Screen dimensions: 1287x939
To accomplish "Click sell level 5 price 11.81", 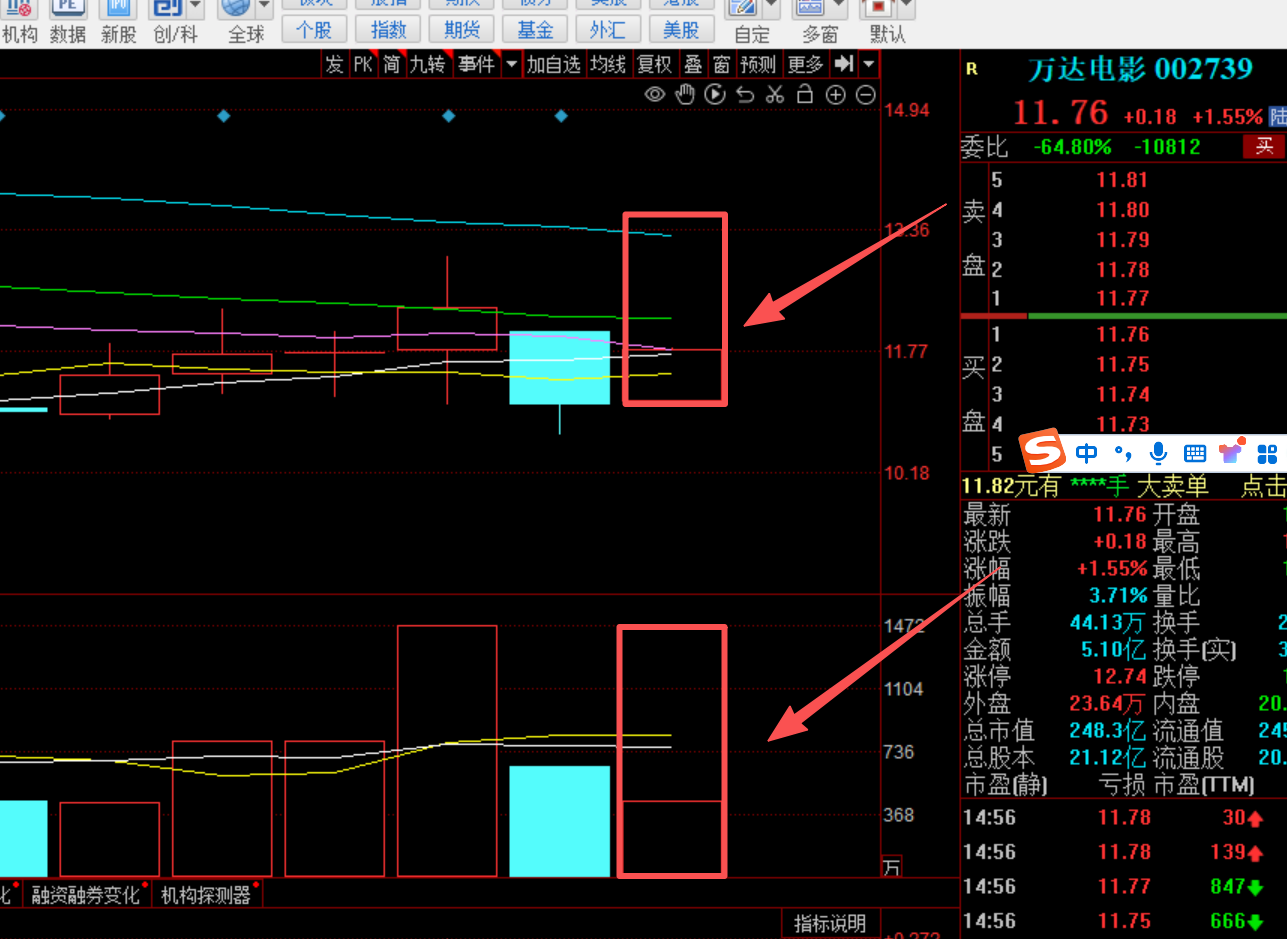I will tap(1123, 181).
